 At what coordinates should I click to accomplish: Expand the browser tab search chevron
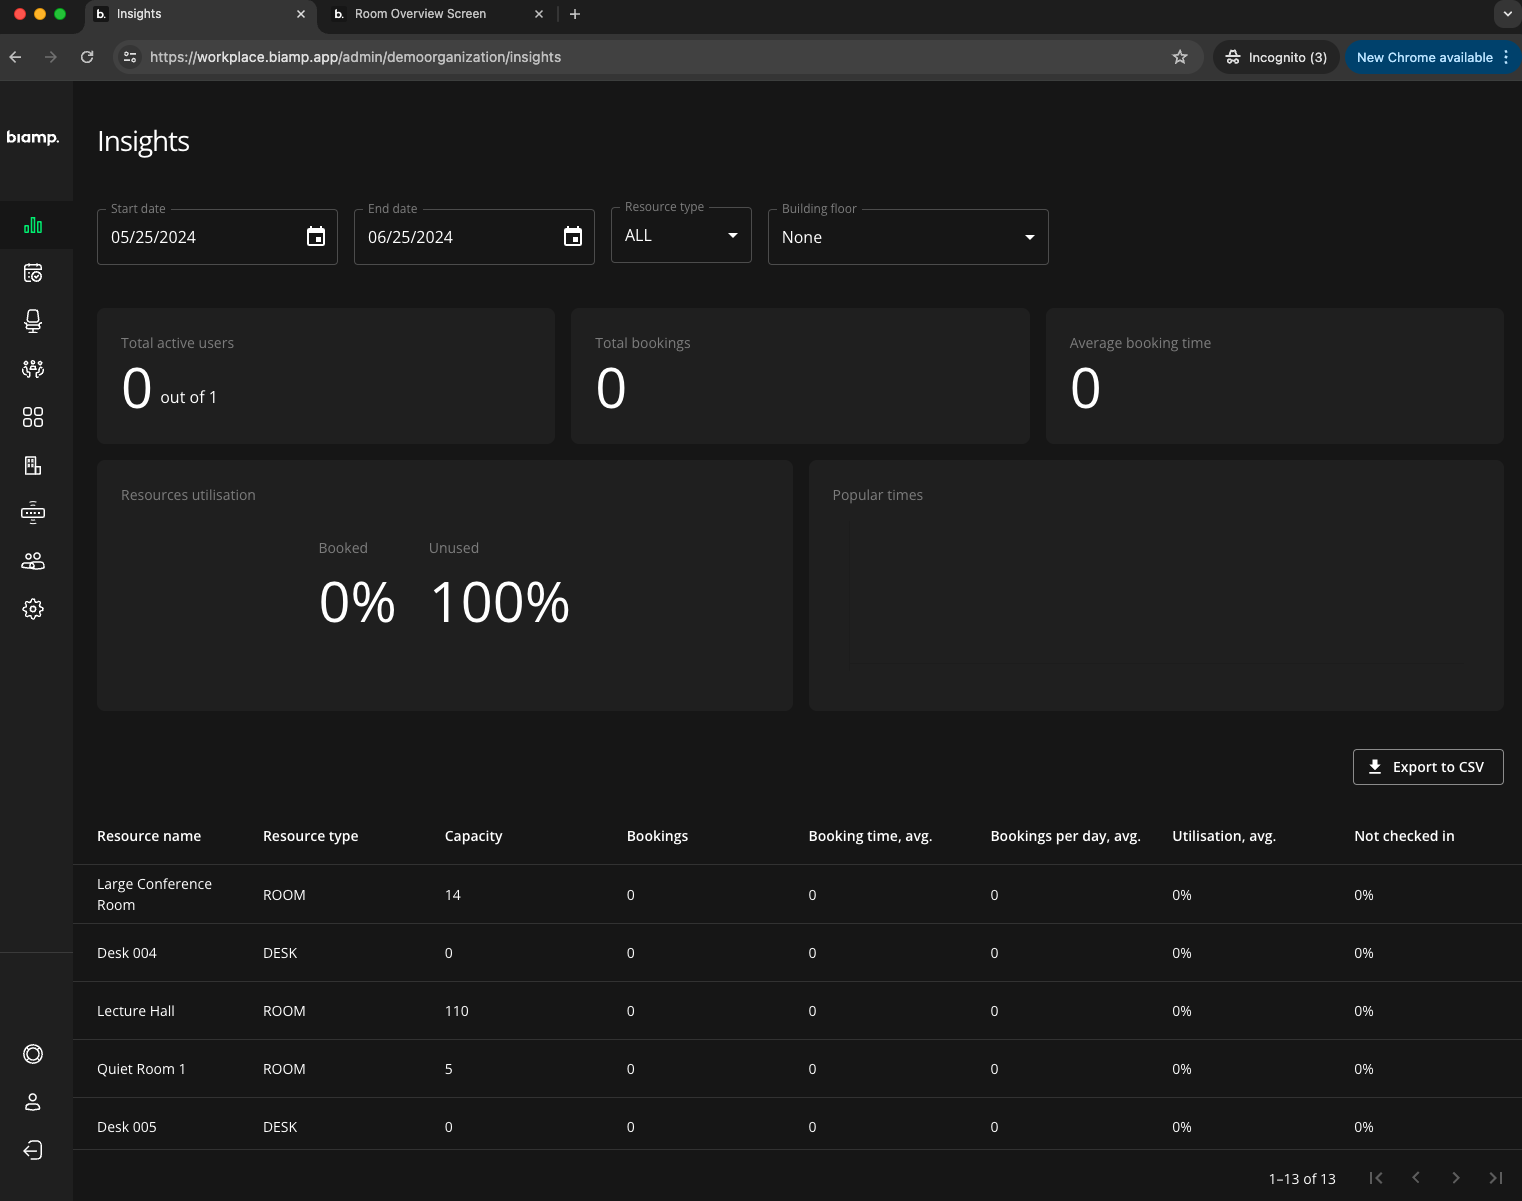[x=1507, y=14]
